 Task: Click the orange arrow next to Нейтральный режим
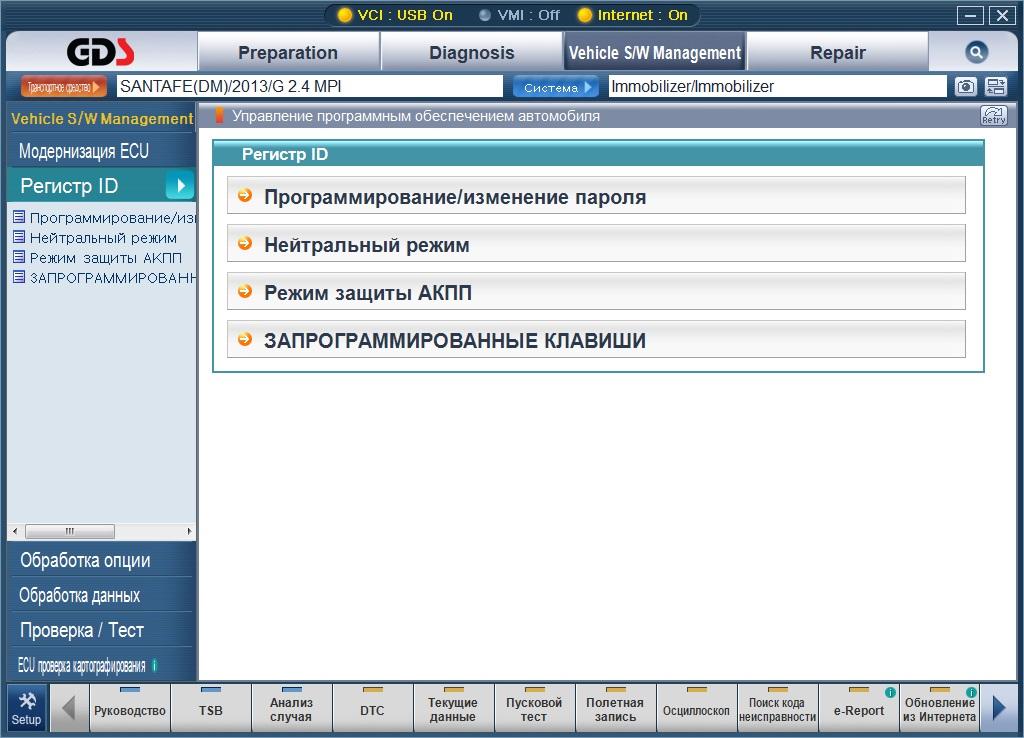click(245, 244)
